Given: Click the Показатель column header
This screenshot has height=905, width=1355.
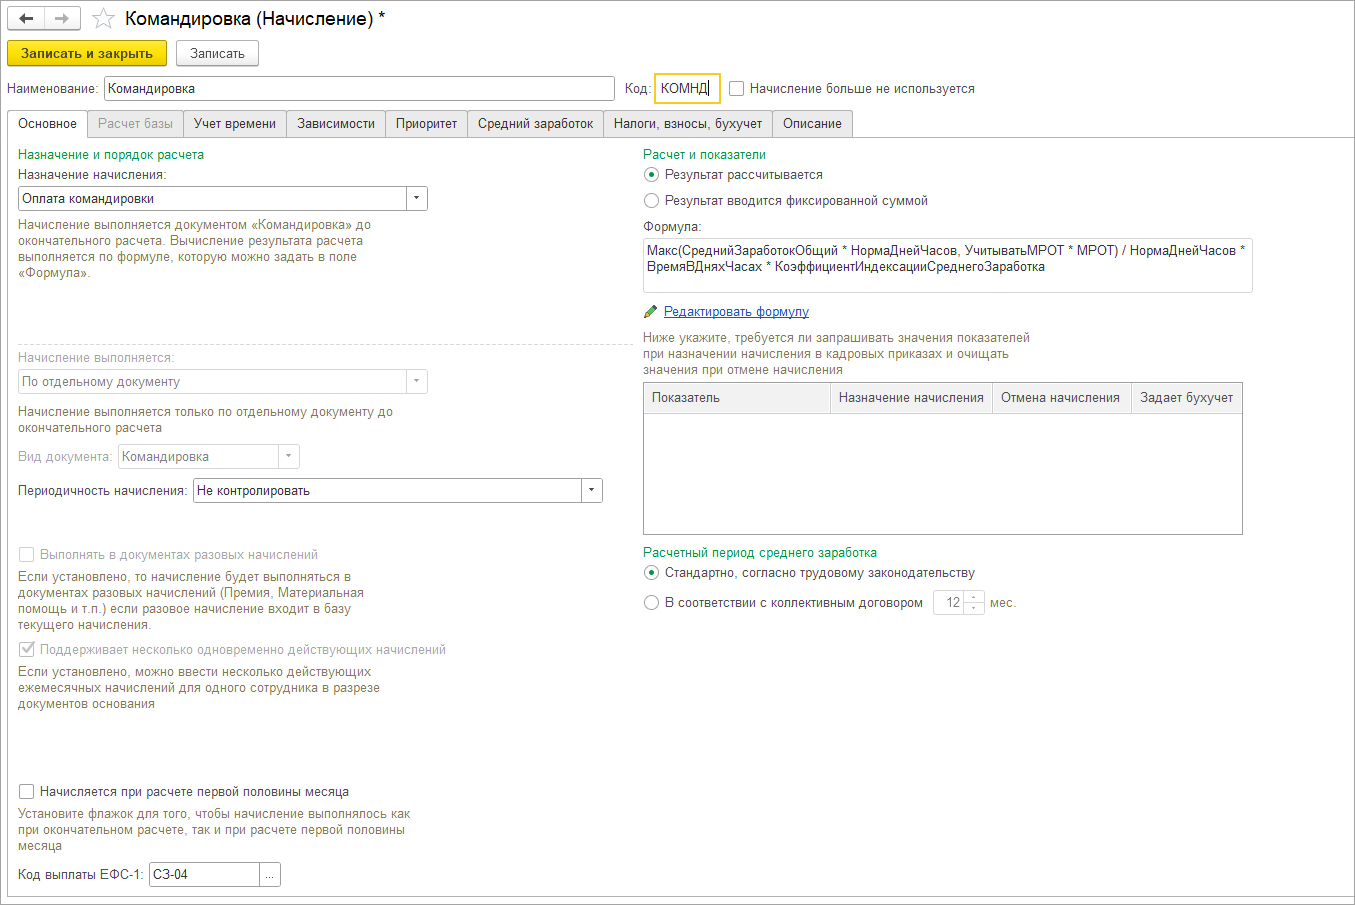Looking at the screenshot, I should (737, 398).
